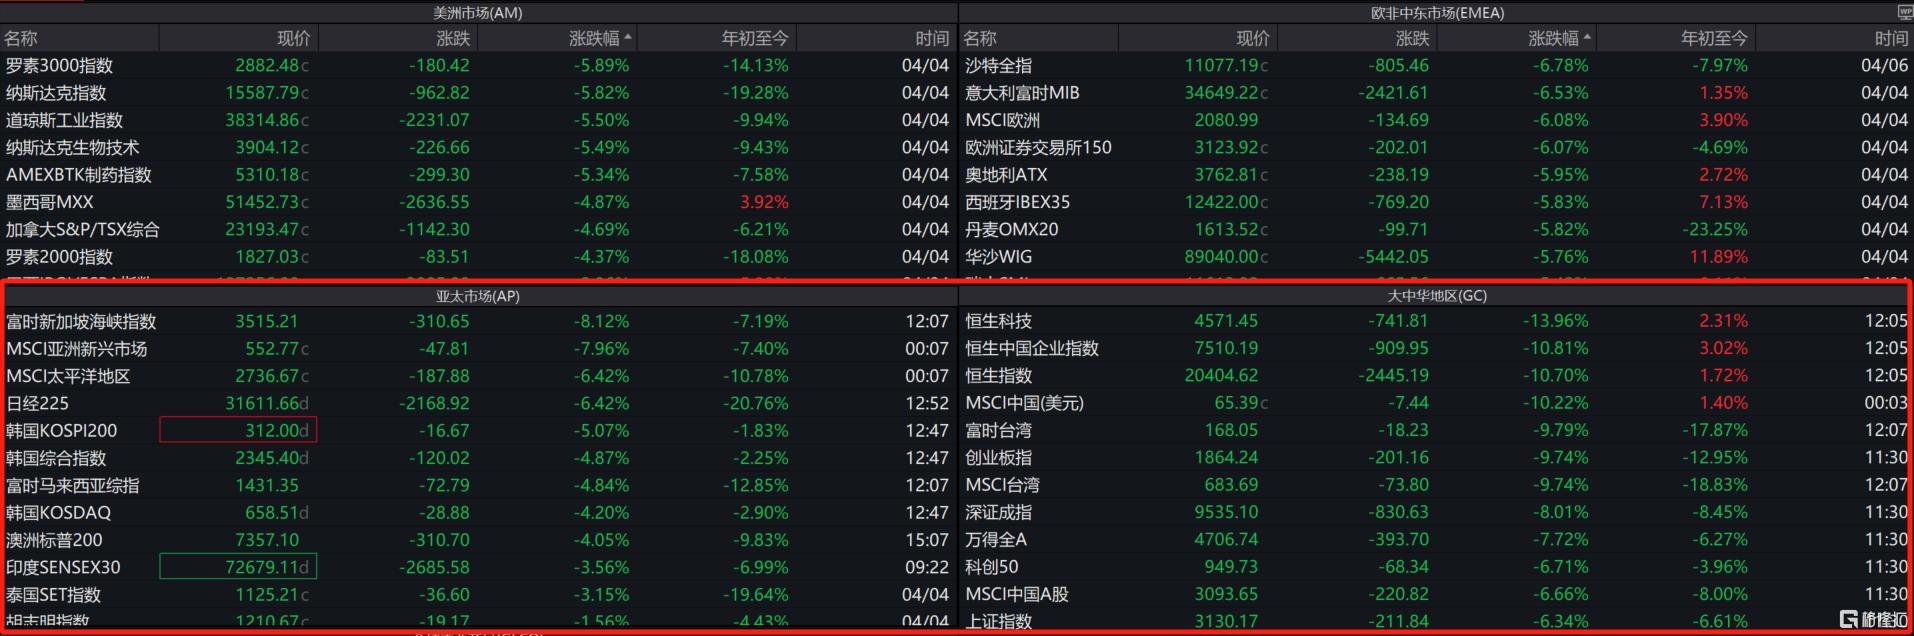Viewport: 1914px width, 636px height.
Task: Open the 欧非中东市场(EMEA) panel title
Action: 1437,13
